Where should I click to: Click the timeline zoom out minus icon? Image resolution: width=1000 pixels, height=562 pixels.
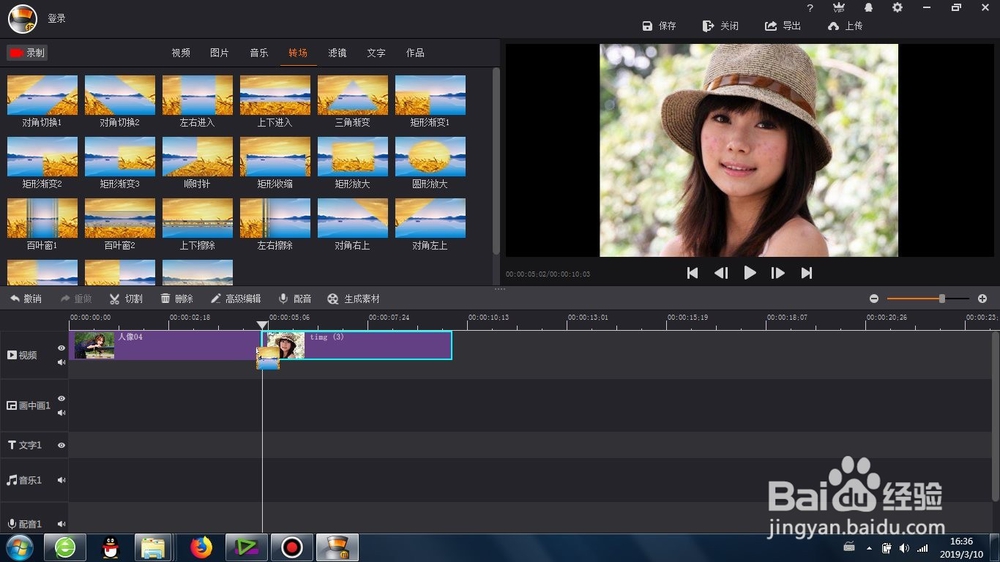(x=874, y=299)
